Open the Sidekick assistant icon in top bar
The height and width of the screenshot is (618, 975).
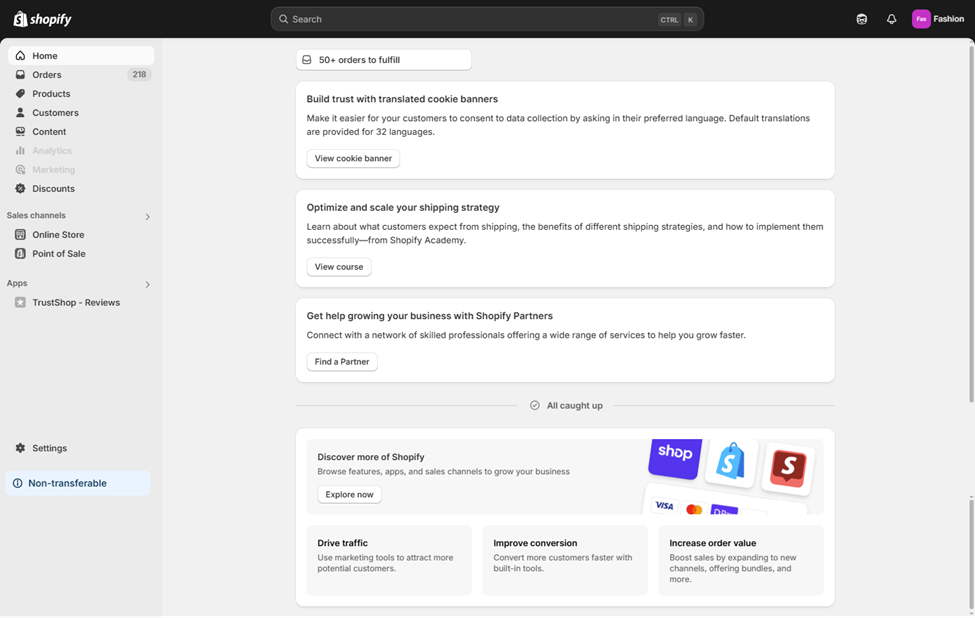click(861, 19)
